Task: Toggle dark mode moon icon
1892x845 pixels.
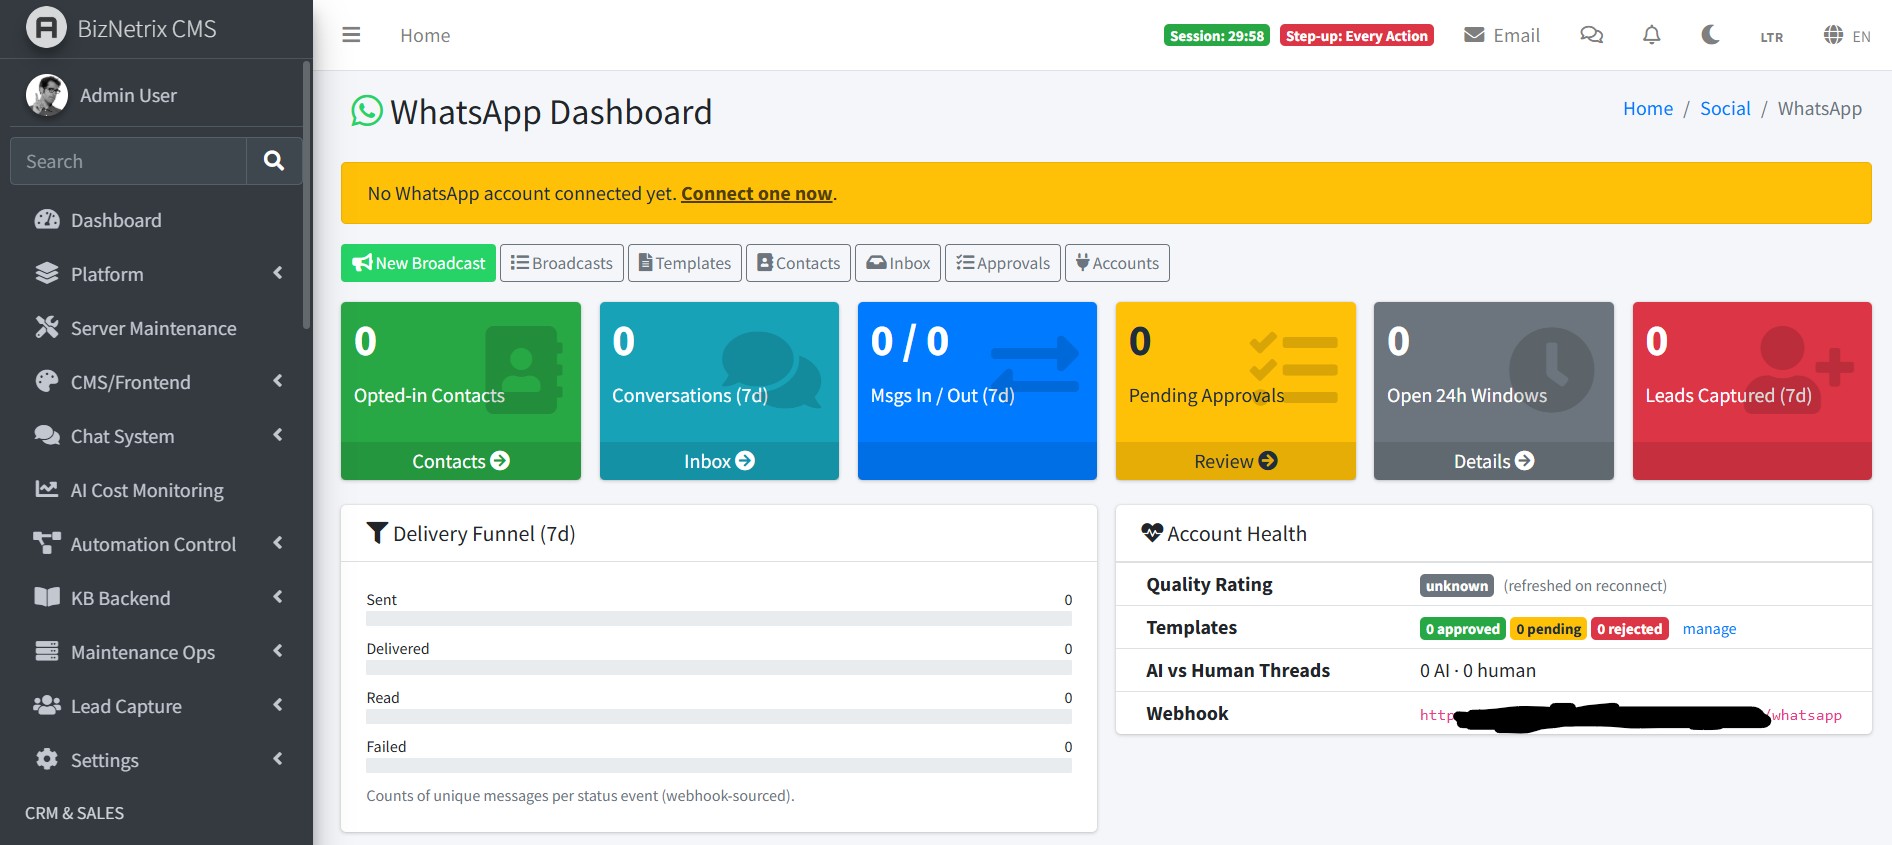Action: [1710, 35]
